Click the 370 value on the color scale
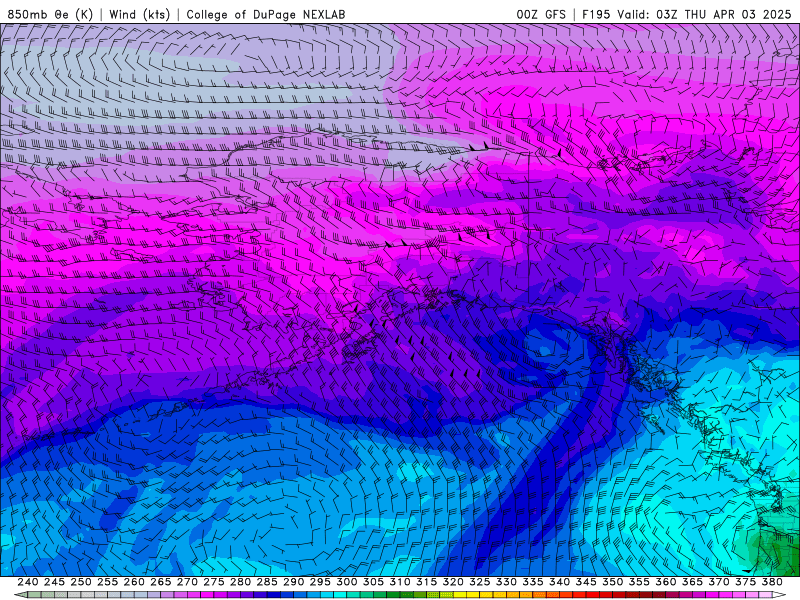 pos(719,582)
